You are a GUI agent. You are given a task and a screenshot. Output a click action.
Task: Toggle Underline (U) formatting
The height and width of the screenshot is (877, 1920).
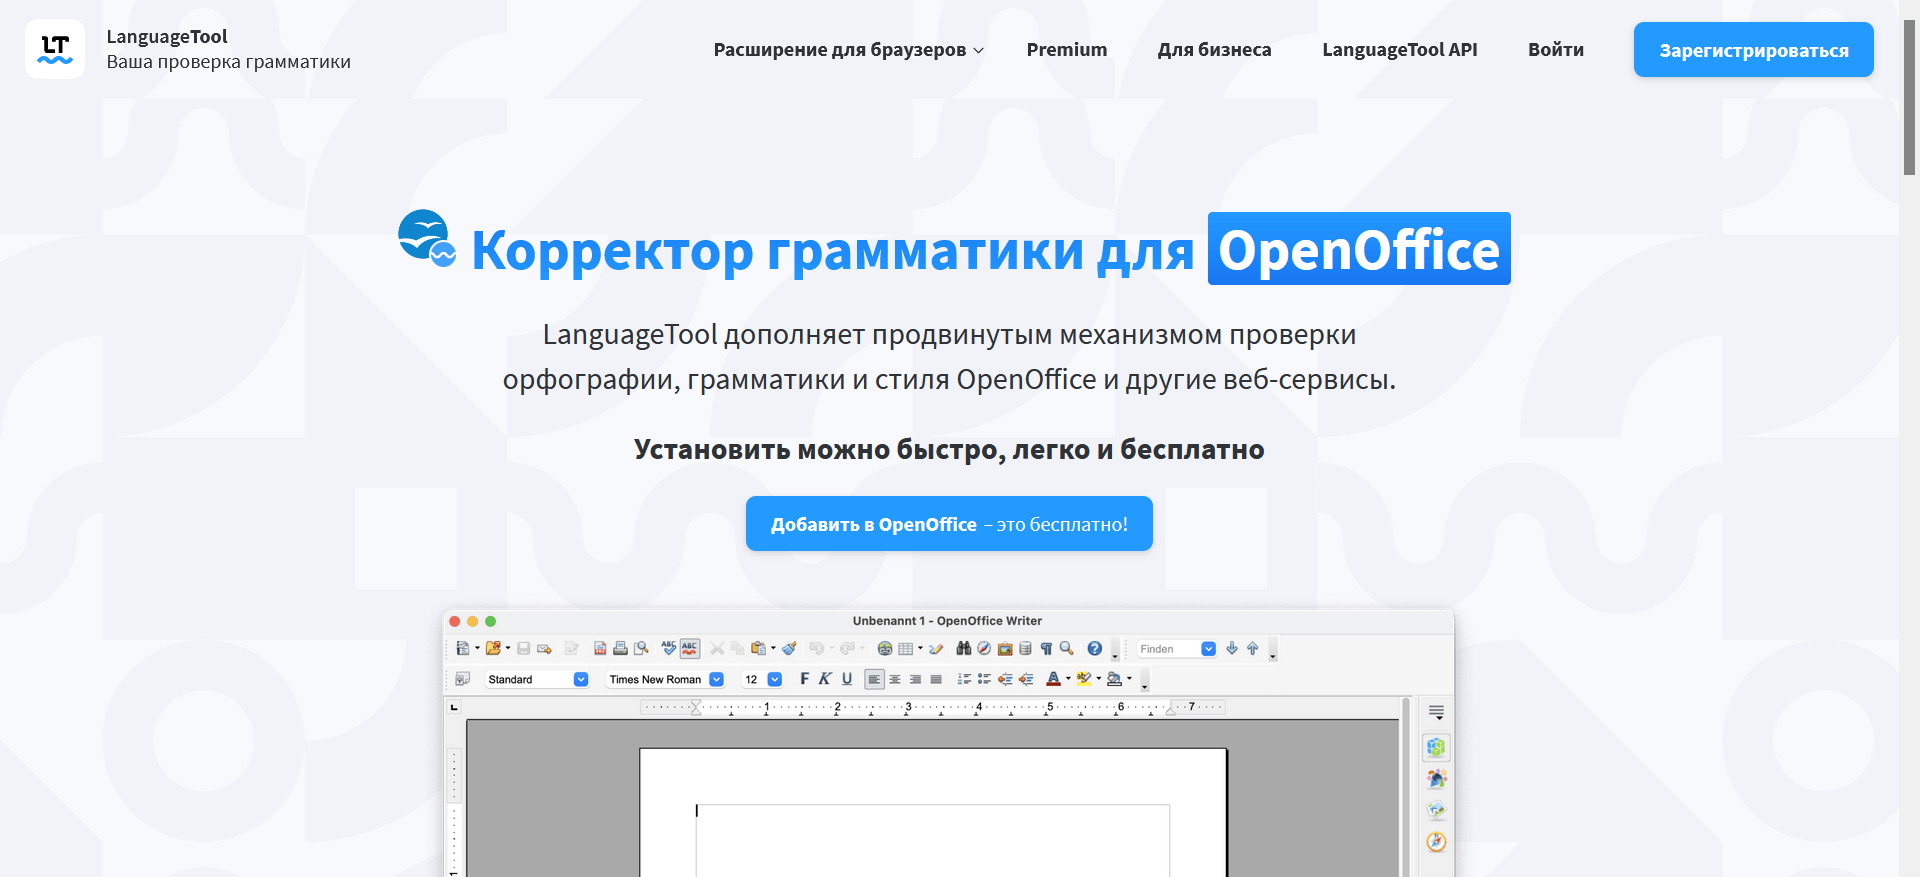(847, 679)
